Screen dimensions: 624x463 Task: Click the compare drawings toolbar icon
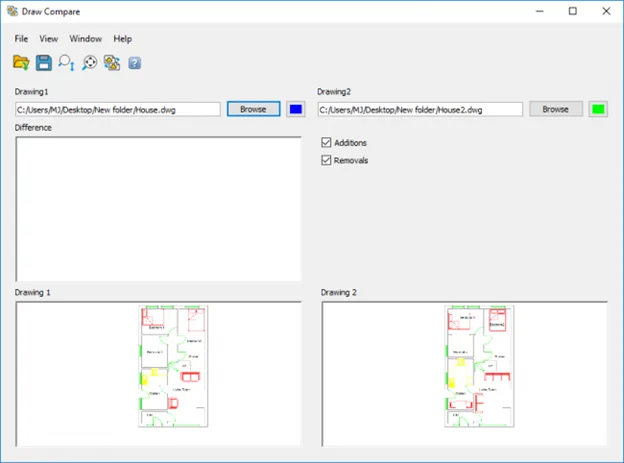pos(112,63)
